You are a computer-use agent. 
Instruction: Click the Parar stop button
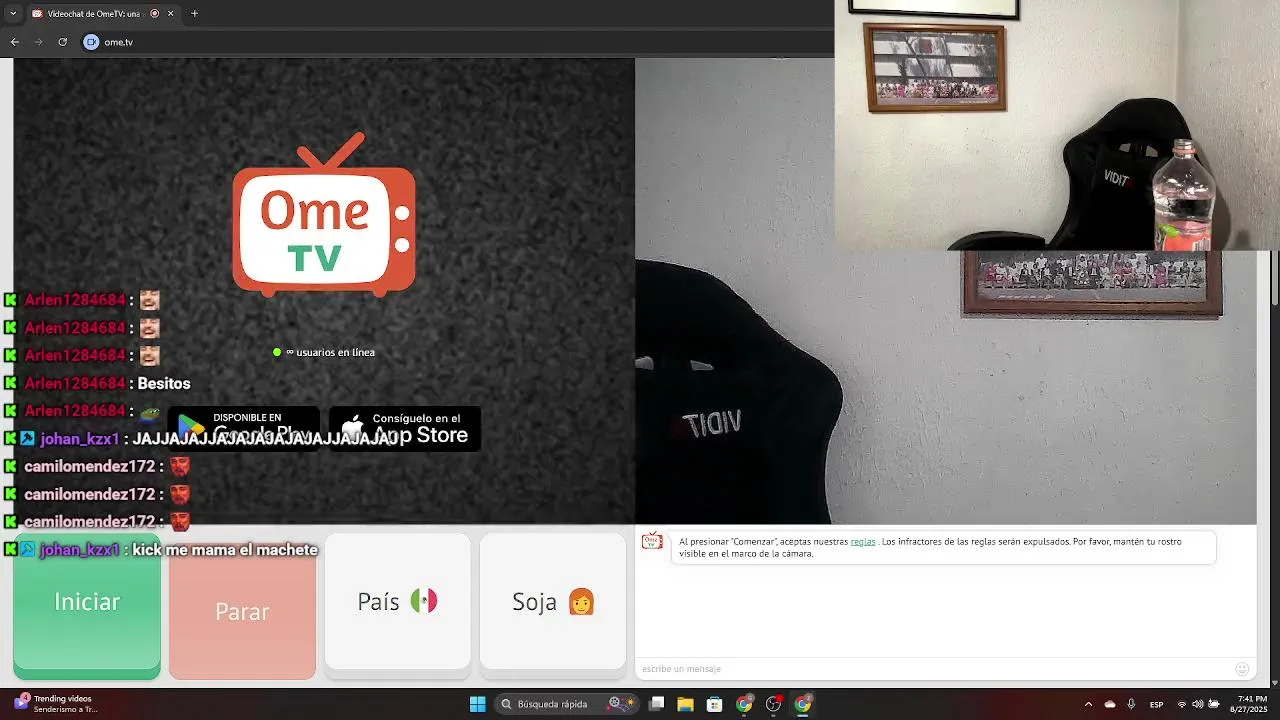pos(242,611)
